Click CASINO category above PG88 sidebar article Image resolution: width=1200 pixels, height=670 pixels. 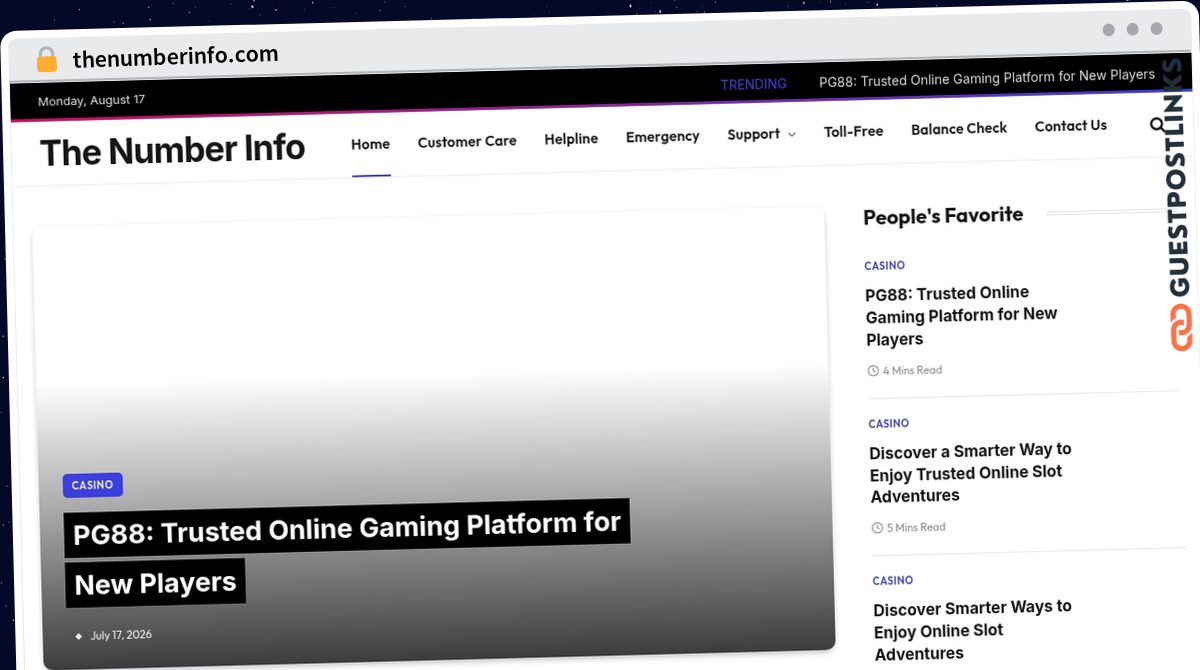coord(885,266)
